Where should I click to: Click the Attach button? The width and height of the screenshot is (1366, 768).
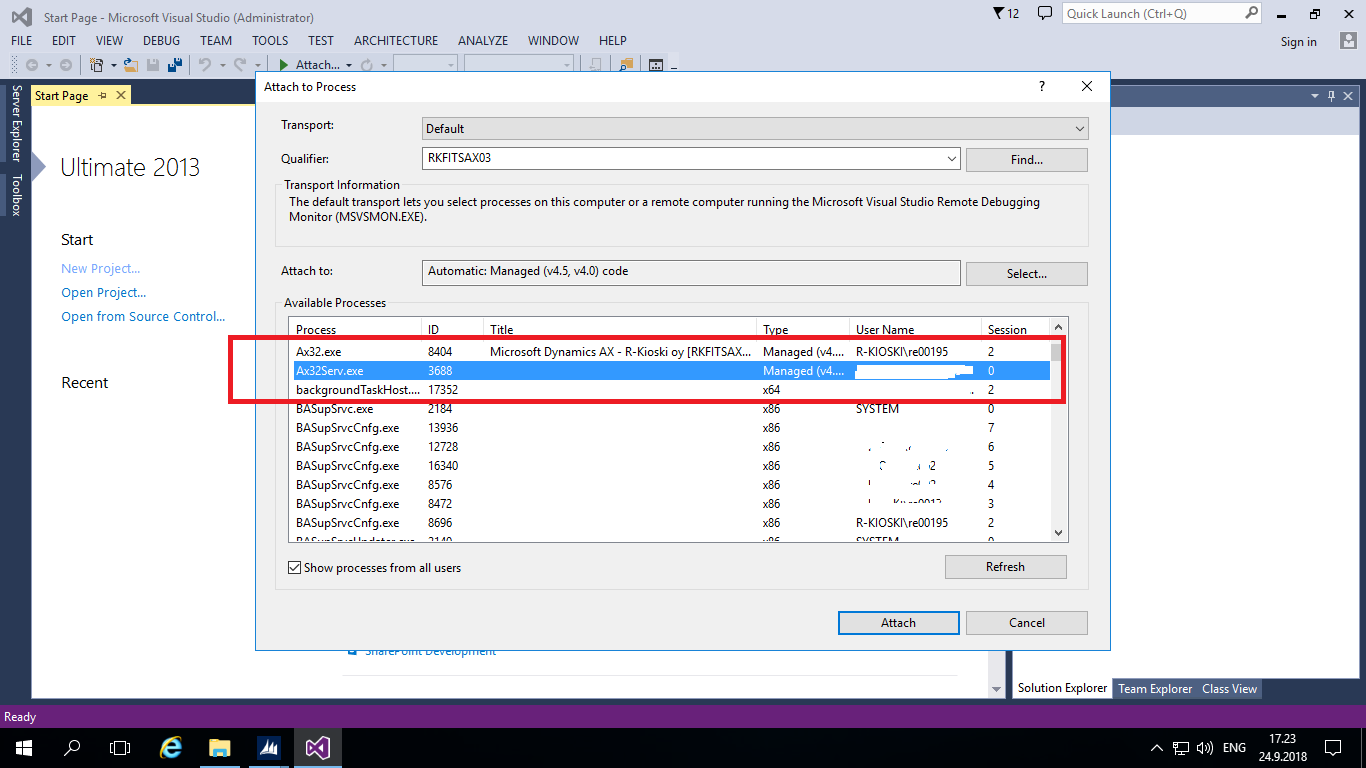pyautogui.click(x=897, y=622)
